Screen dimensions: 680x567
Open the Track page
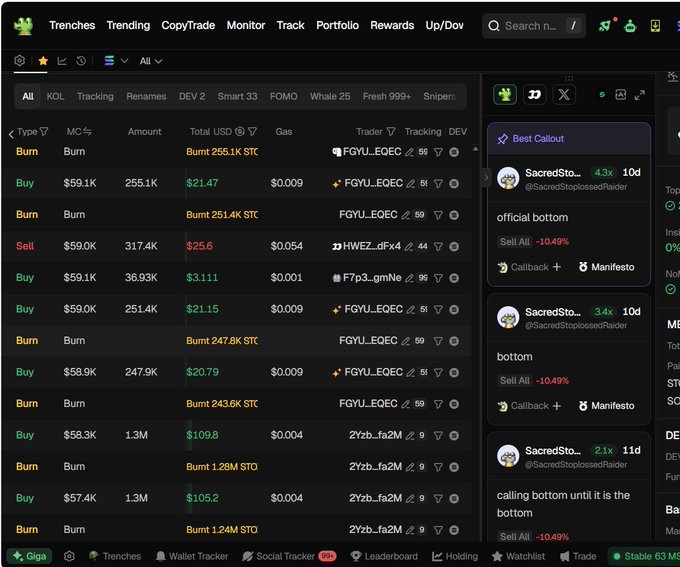pyautogui.click(x=291, y=26)
